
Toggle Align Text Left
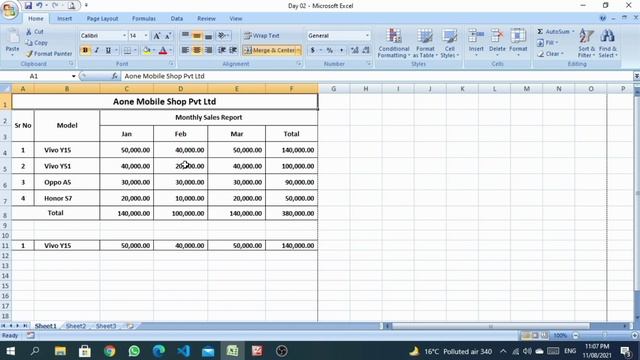pos(185,50)
